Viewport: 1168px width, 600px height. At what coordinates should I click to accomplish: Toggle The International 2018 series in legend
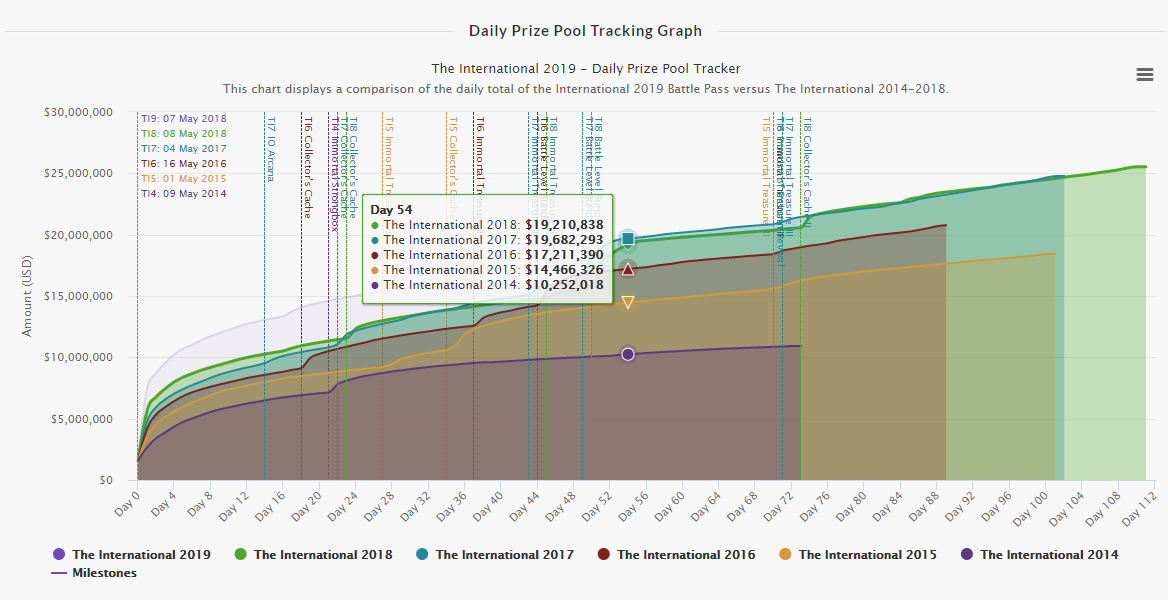point(313,555)
